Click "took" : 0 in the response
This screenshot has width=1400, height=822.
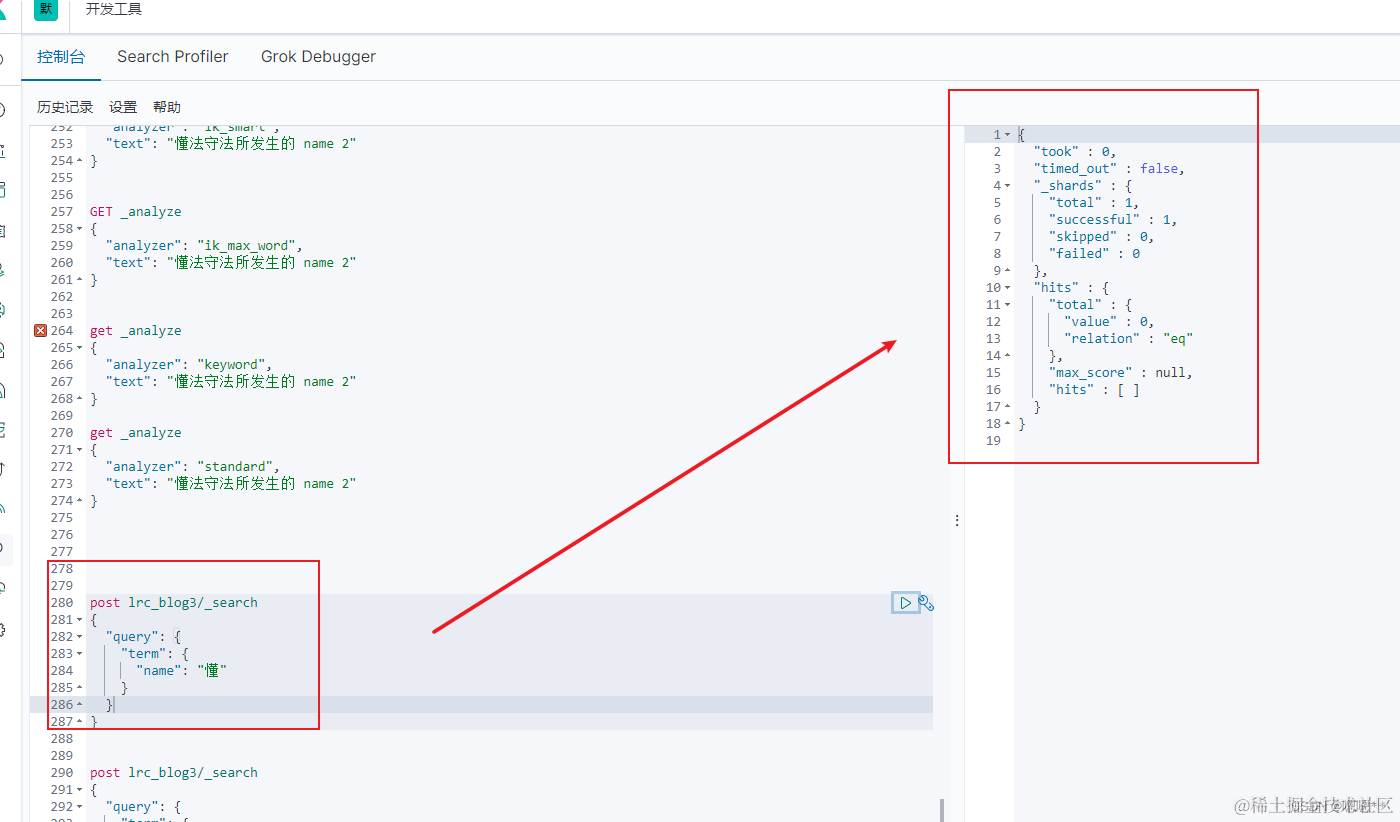click(x=1075, y=152)
